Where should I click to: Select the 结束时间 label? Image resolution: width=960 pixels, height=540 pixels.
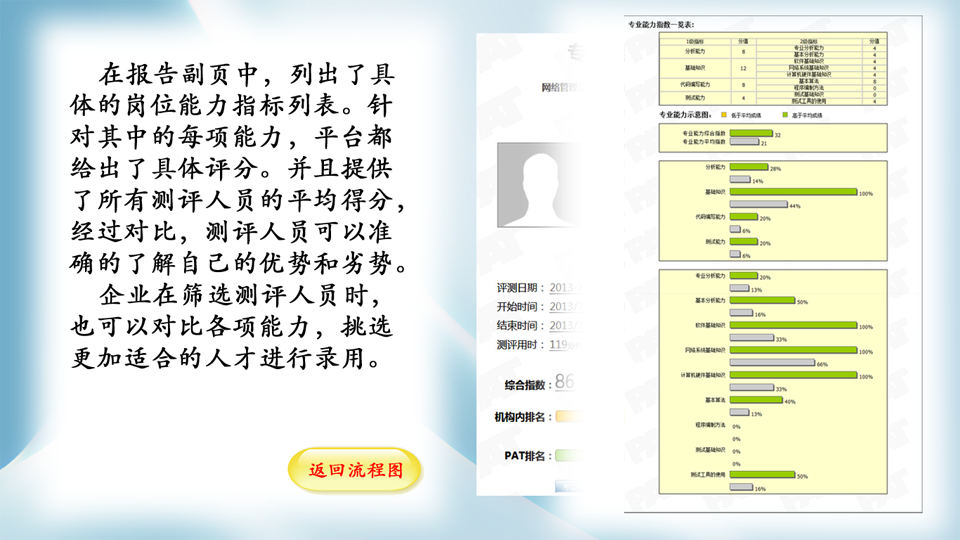click(520, 325)
